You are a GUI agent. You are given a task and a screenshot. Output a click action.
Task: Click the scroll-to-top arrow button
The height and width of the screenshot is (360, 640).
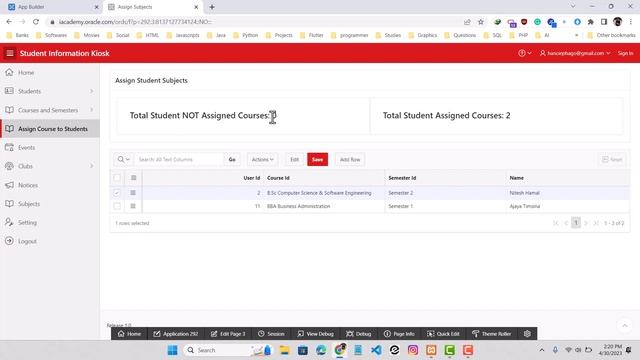click(624, 325)
